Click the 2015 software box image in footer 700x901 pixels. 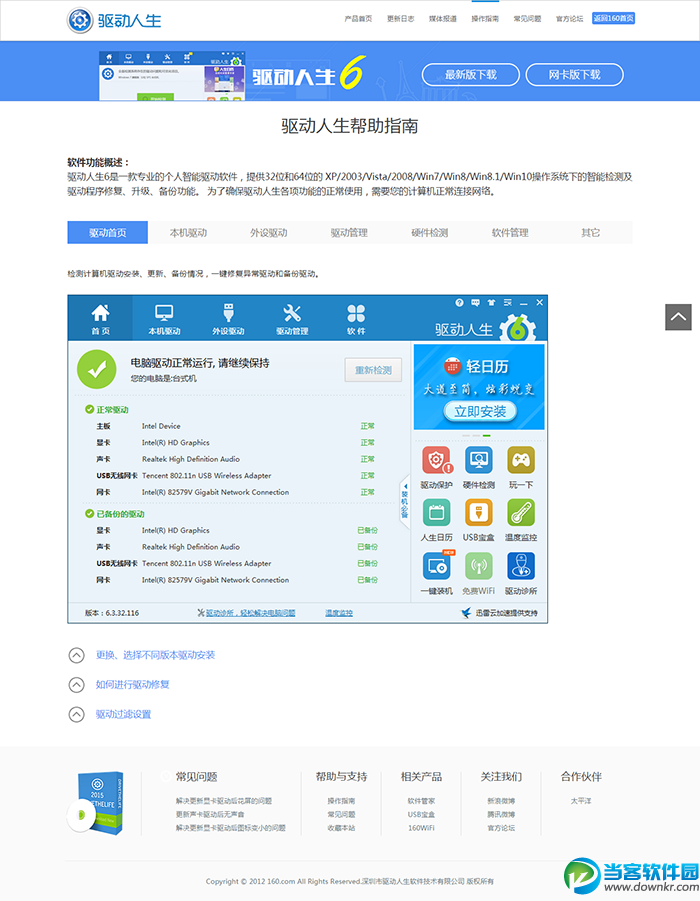(x=96, y=802)
